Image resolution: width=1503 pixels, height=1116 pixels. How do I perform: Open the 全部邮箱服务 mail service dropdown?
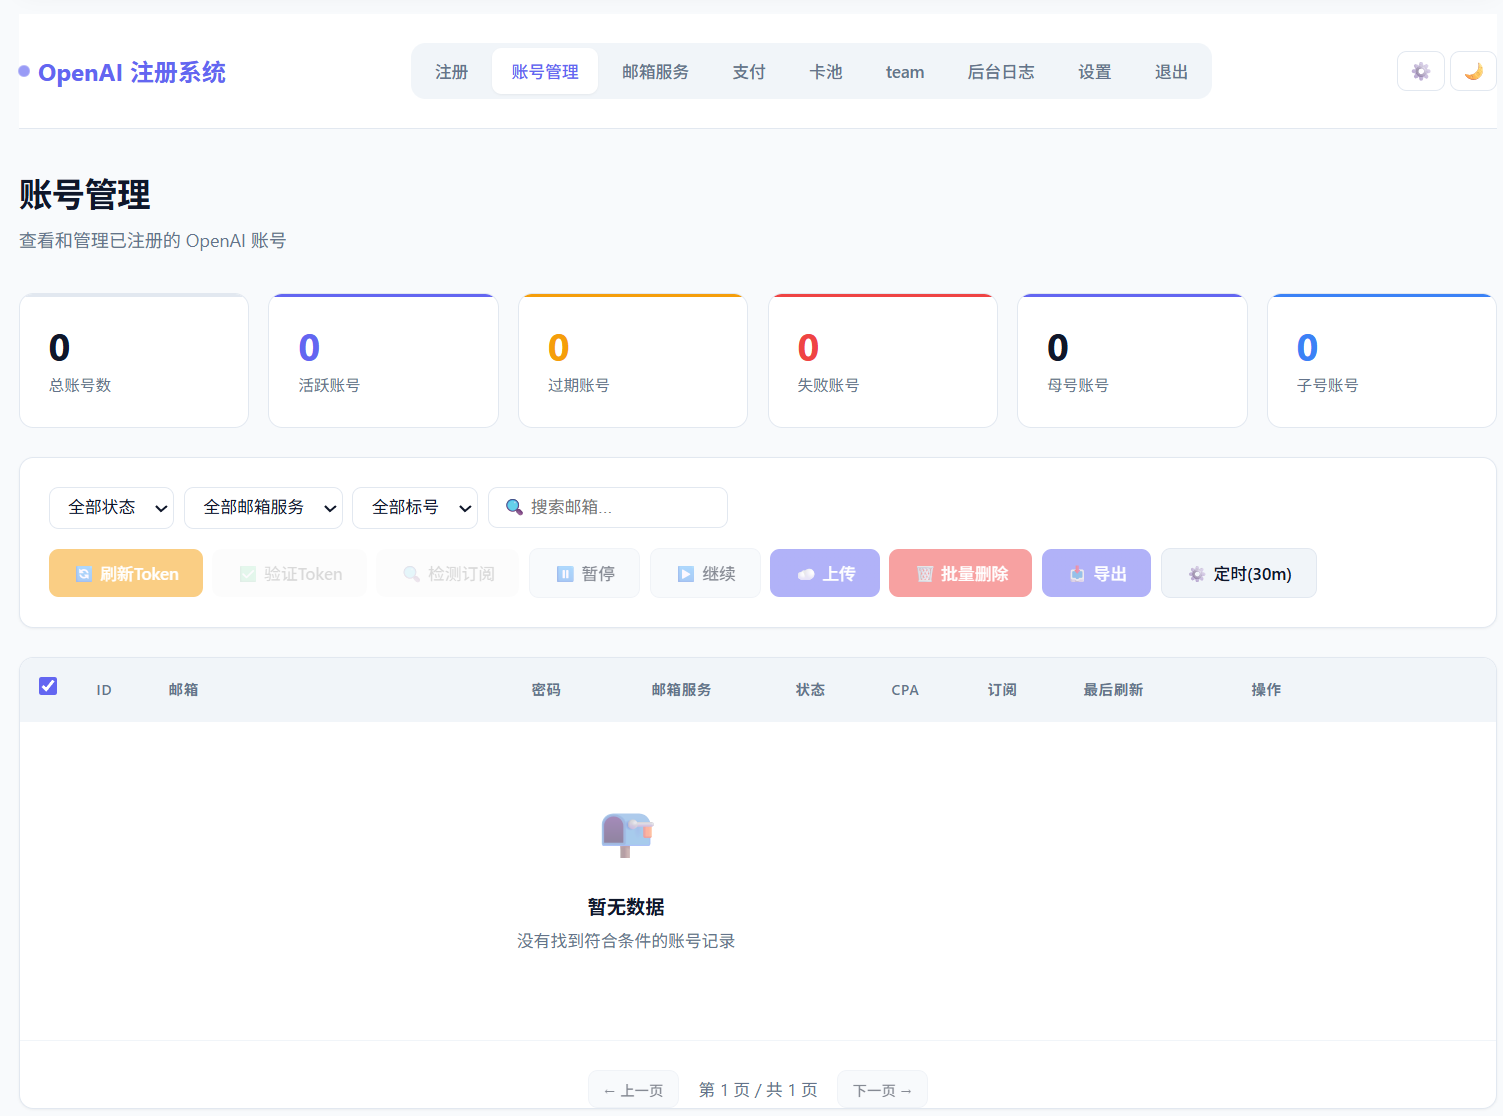(x=263, y=507)
